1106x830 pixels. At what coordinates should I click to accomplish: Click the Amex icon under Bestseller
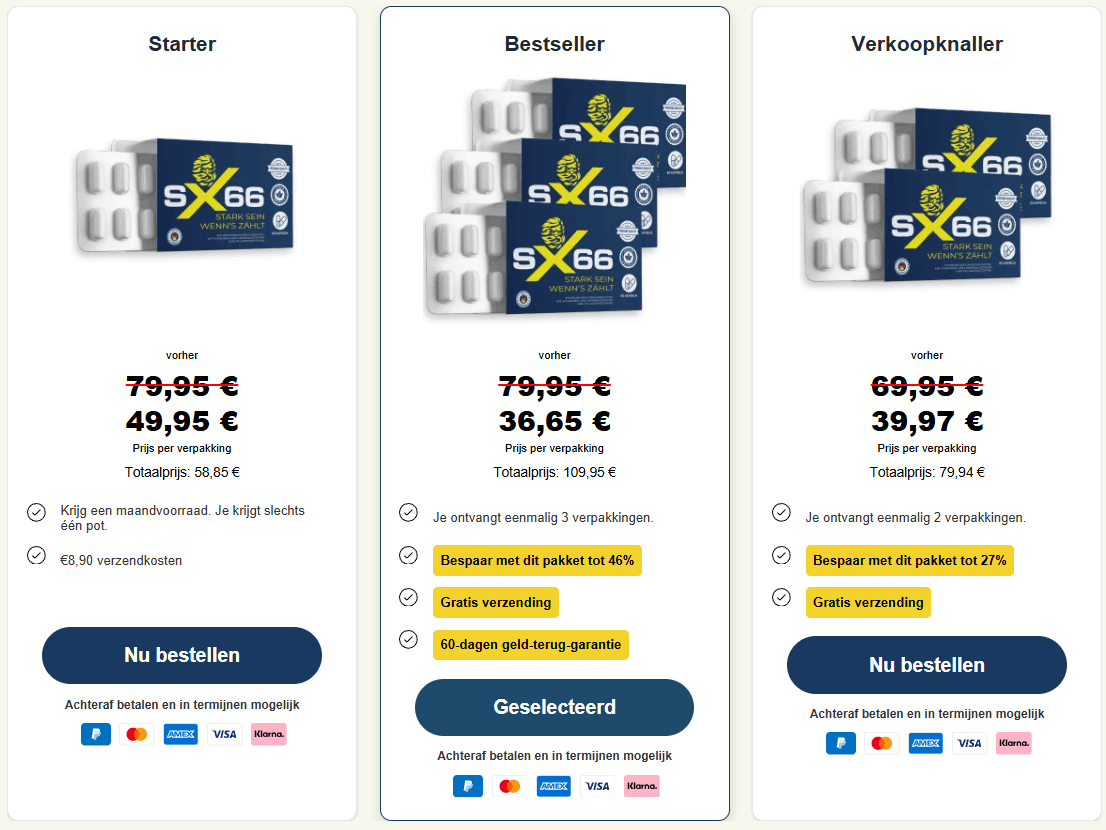tap(553, 786)
